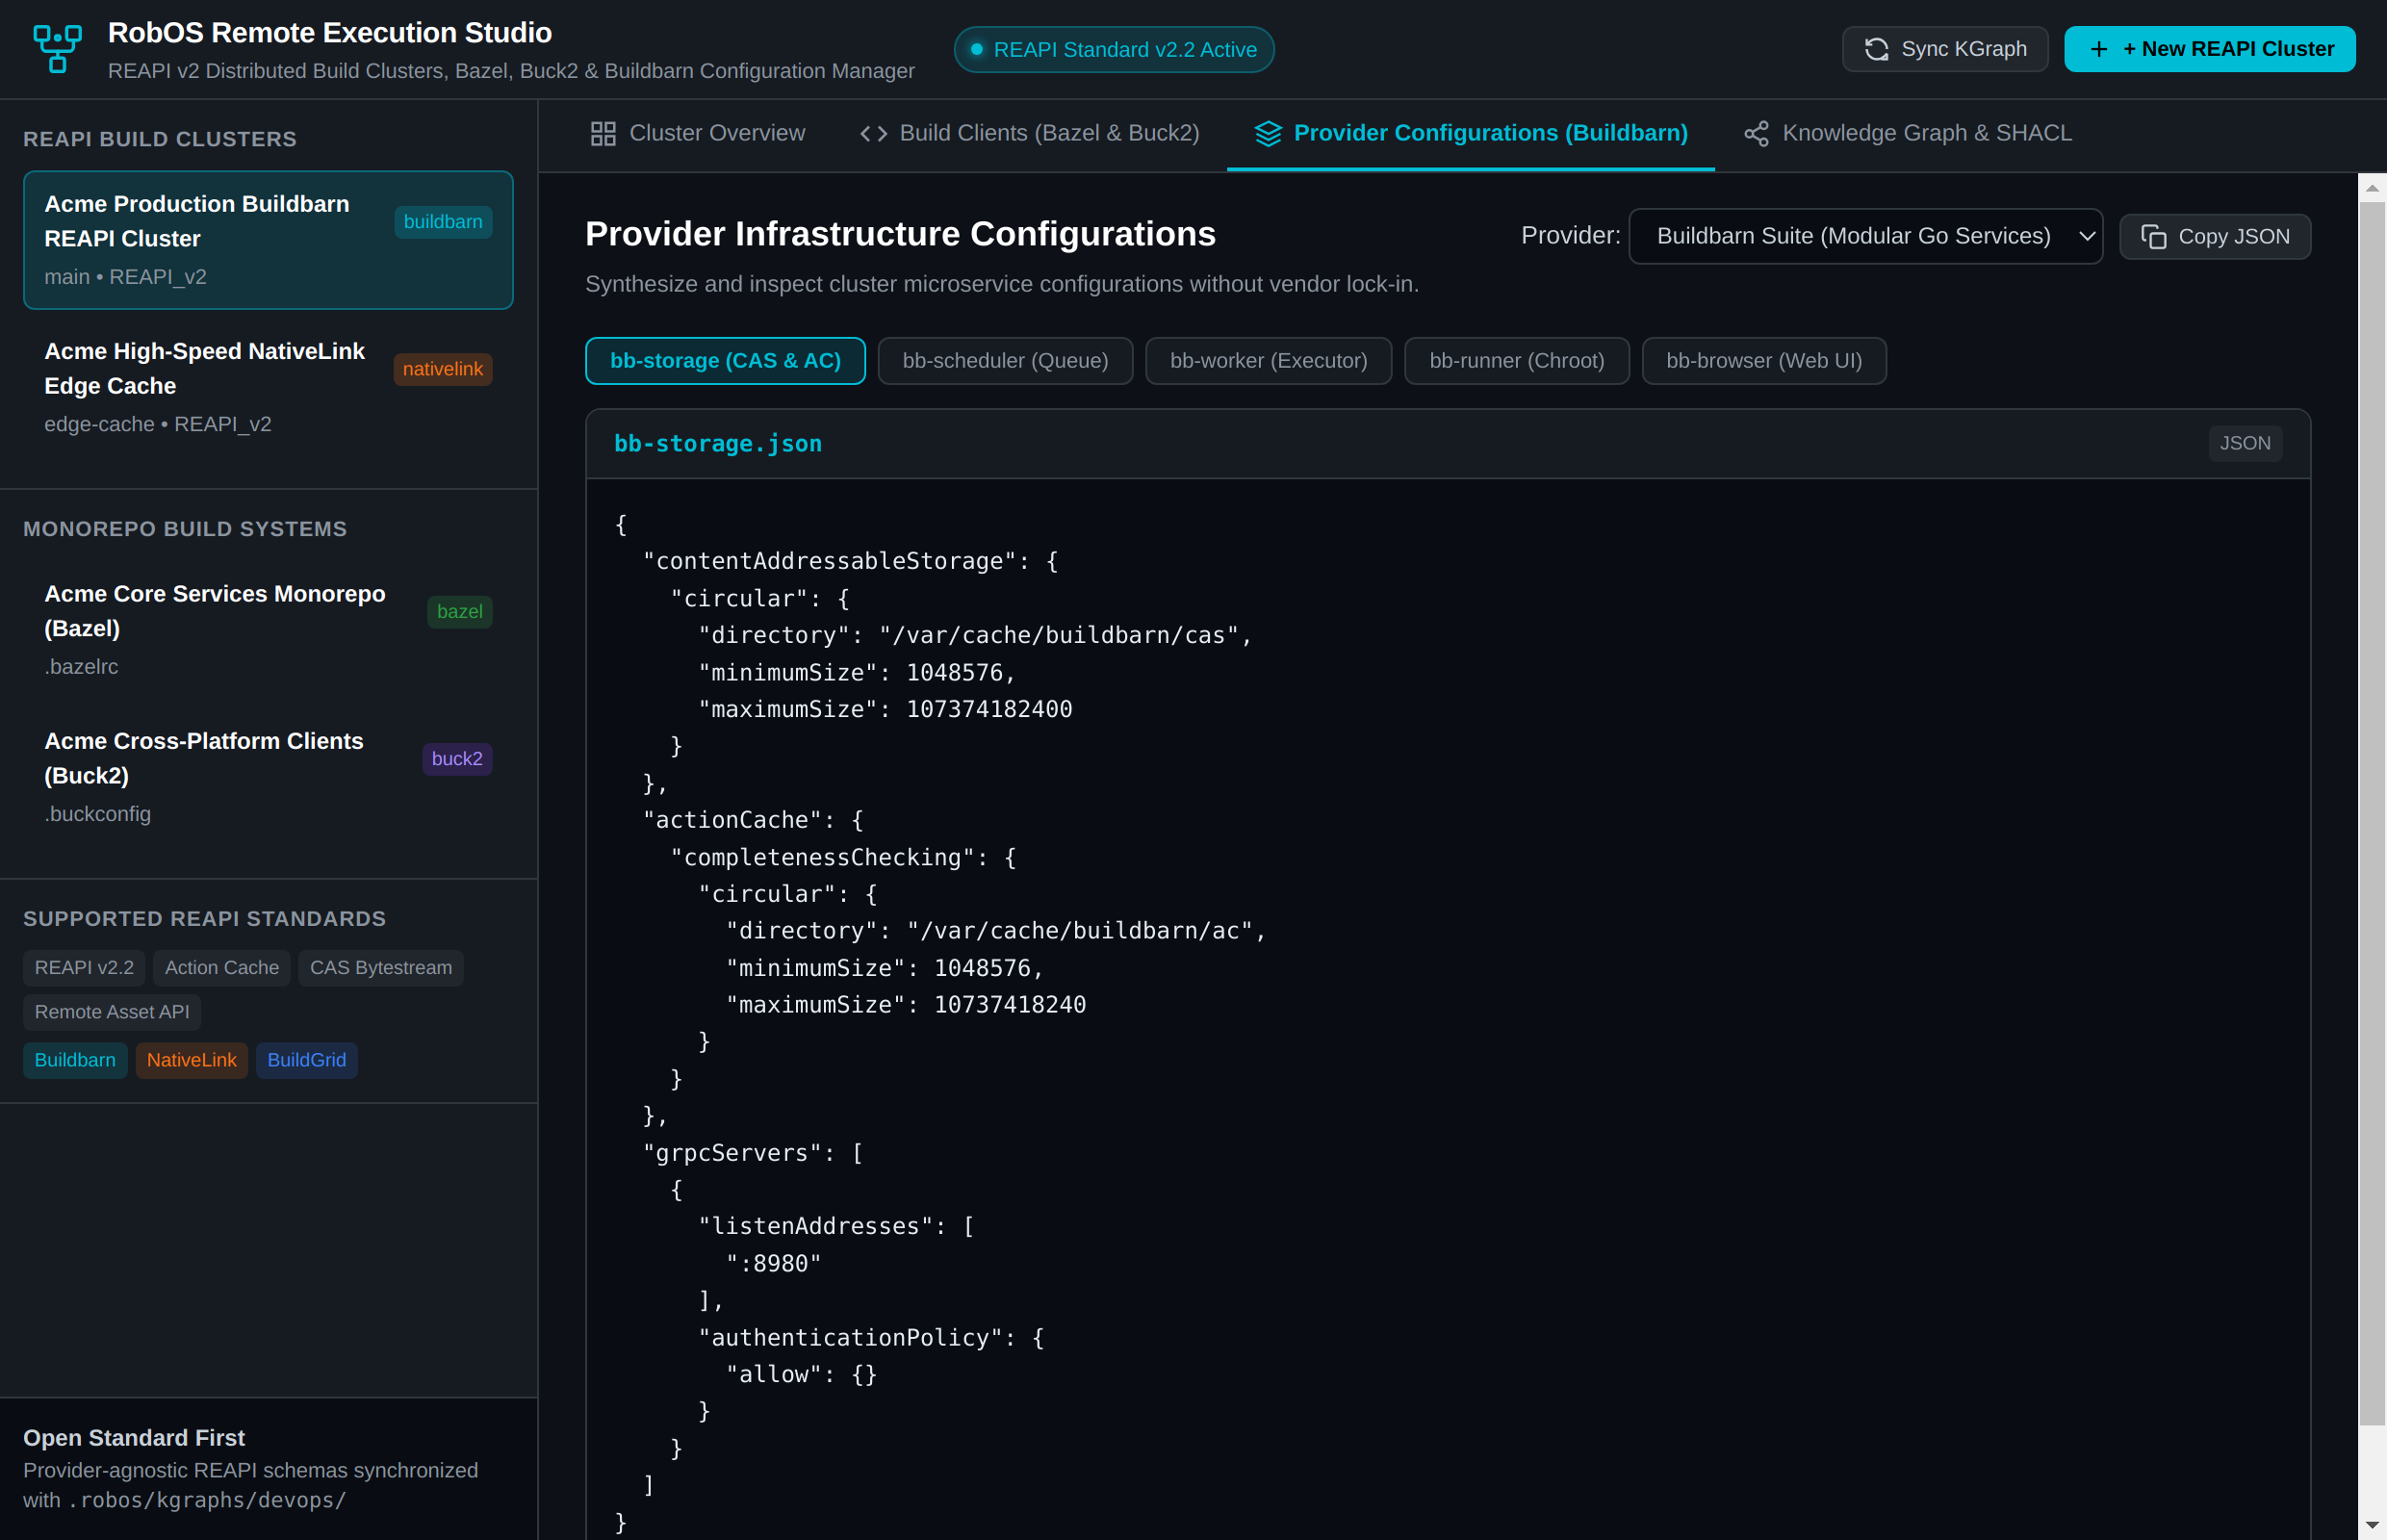Click the bazel tag badge
This screenshot has height=1540, width=2387.
point(459,611)
